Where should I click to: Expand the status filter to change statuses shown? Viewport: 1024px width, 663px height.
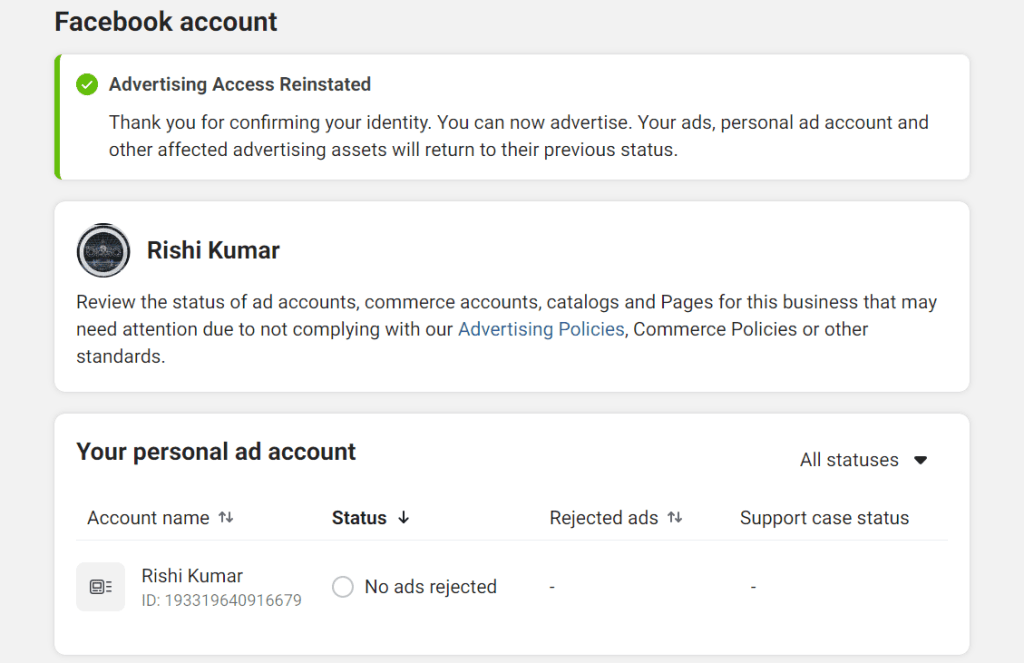point(864,460)
